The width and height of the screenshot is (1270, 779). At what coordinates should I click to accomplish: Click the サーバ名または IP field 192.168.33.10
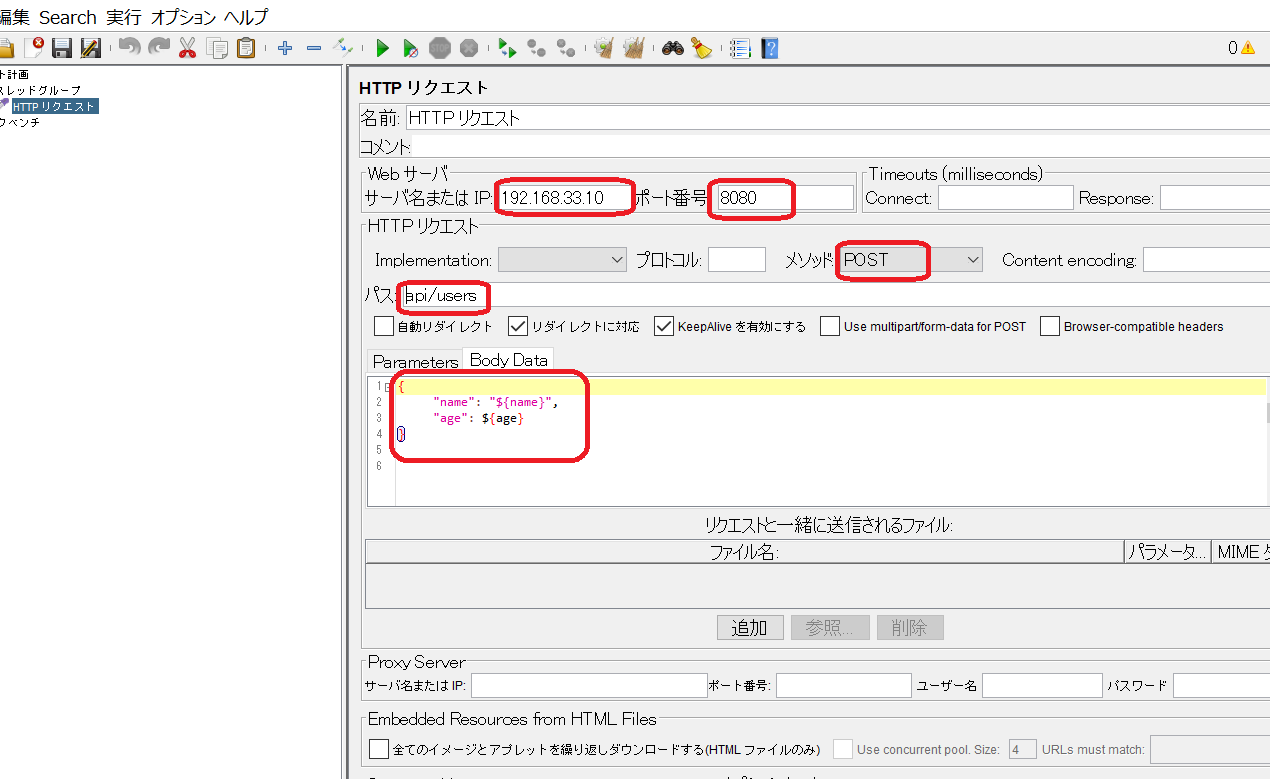pos(568,198)
